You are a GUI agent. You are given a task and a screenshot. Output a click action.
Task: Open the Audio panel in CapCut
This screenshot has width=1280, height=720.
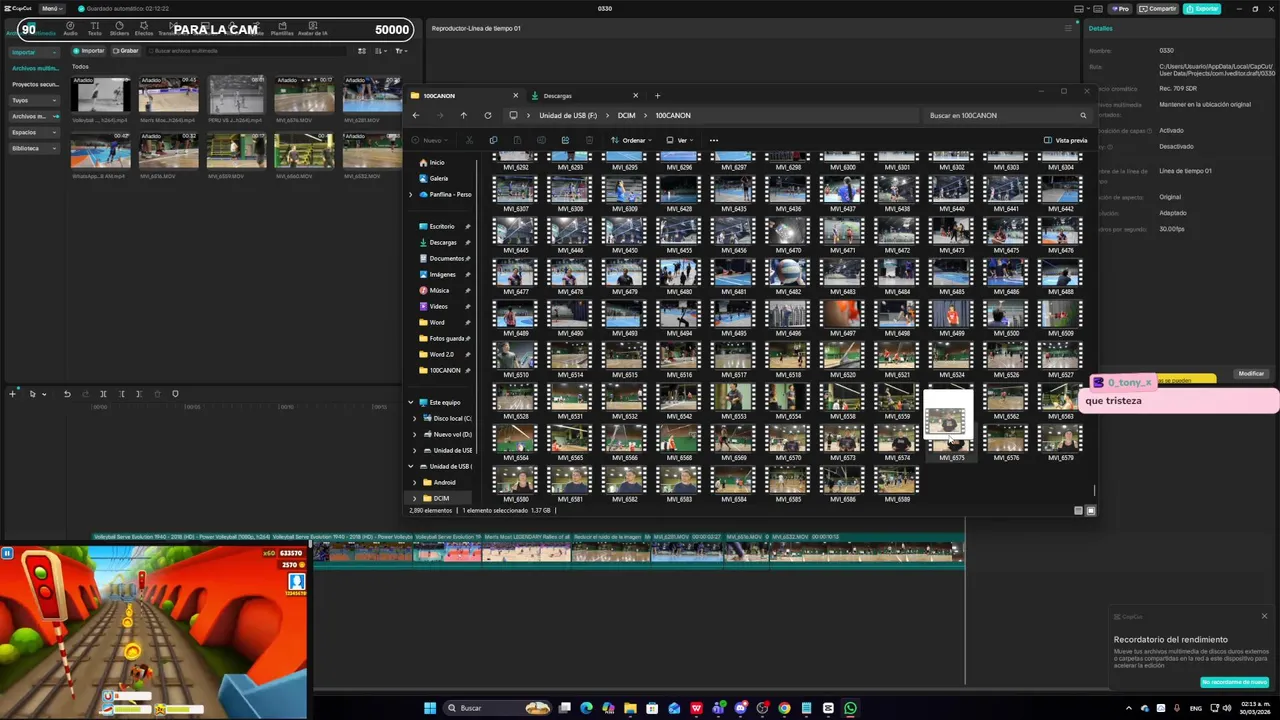70,28
